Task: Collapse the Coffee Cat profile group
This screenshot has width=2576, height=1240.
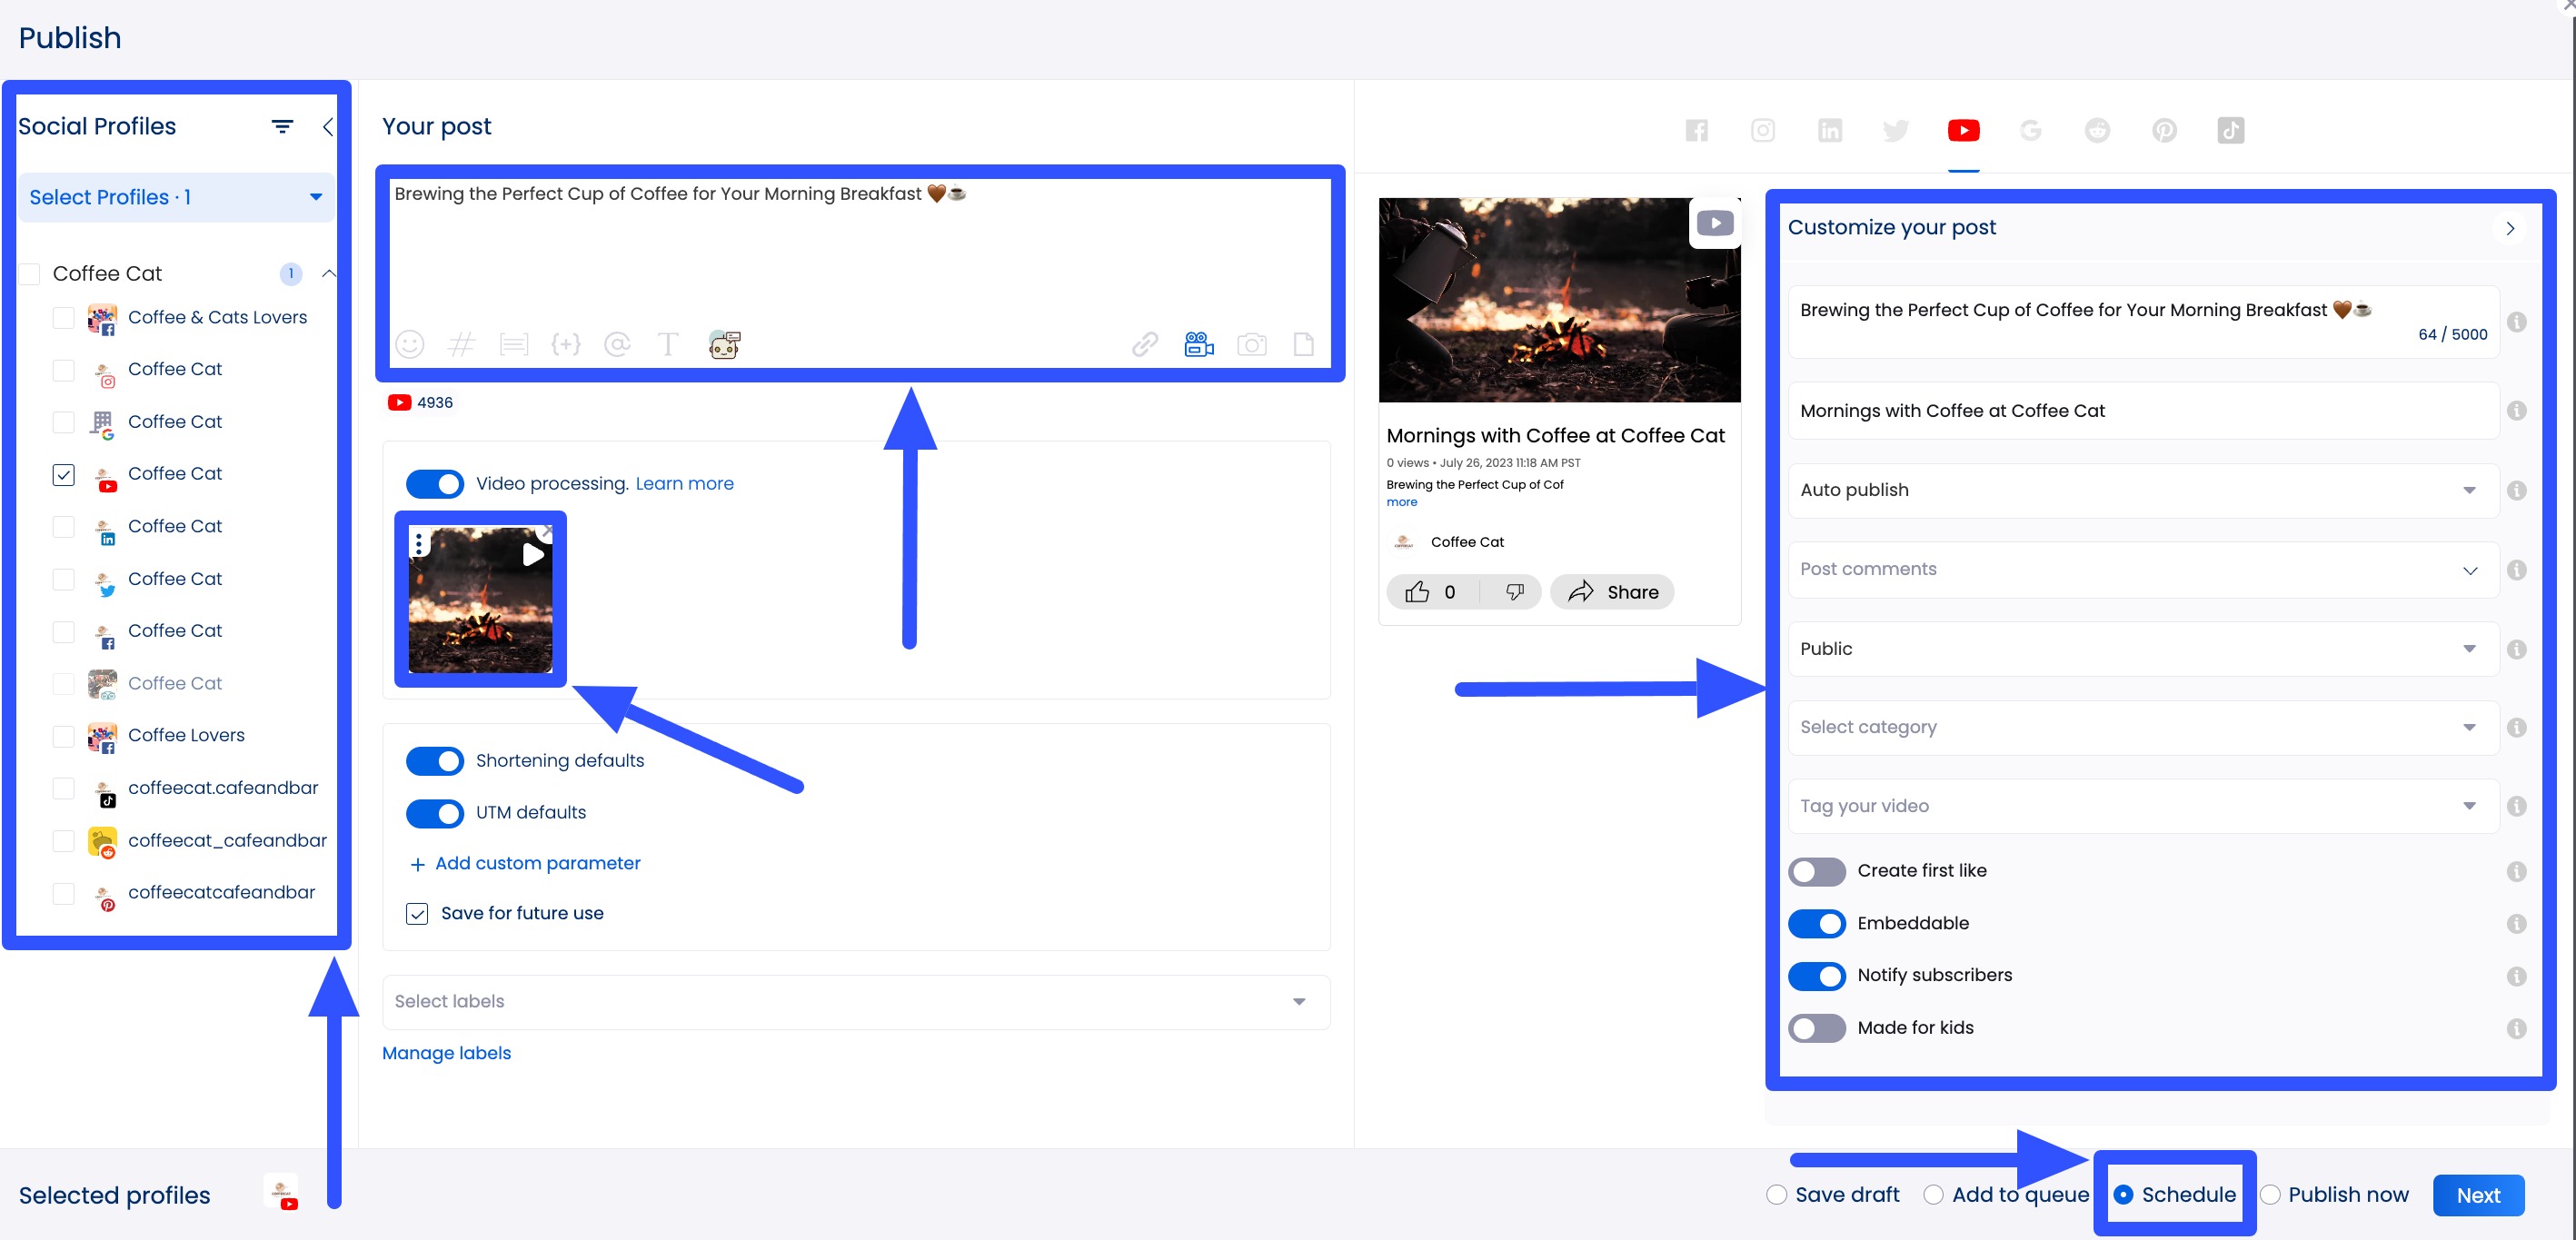Action: coord(328,273)
